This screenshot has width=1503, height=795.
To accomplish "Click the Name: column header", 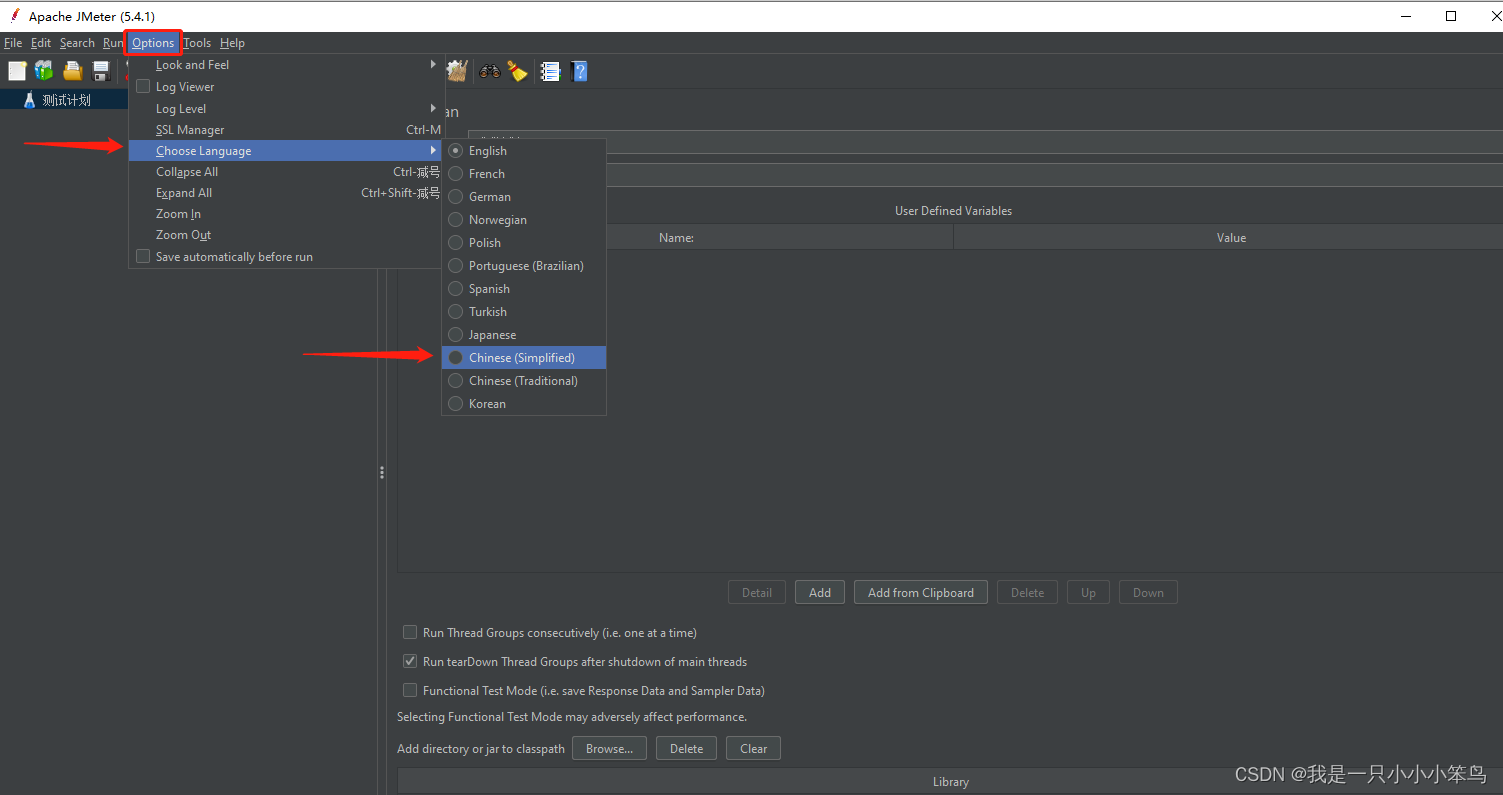I will (x=677, y=237).
